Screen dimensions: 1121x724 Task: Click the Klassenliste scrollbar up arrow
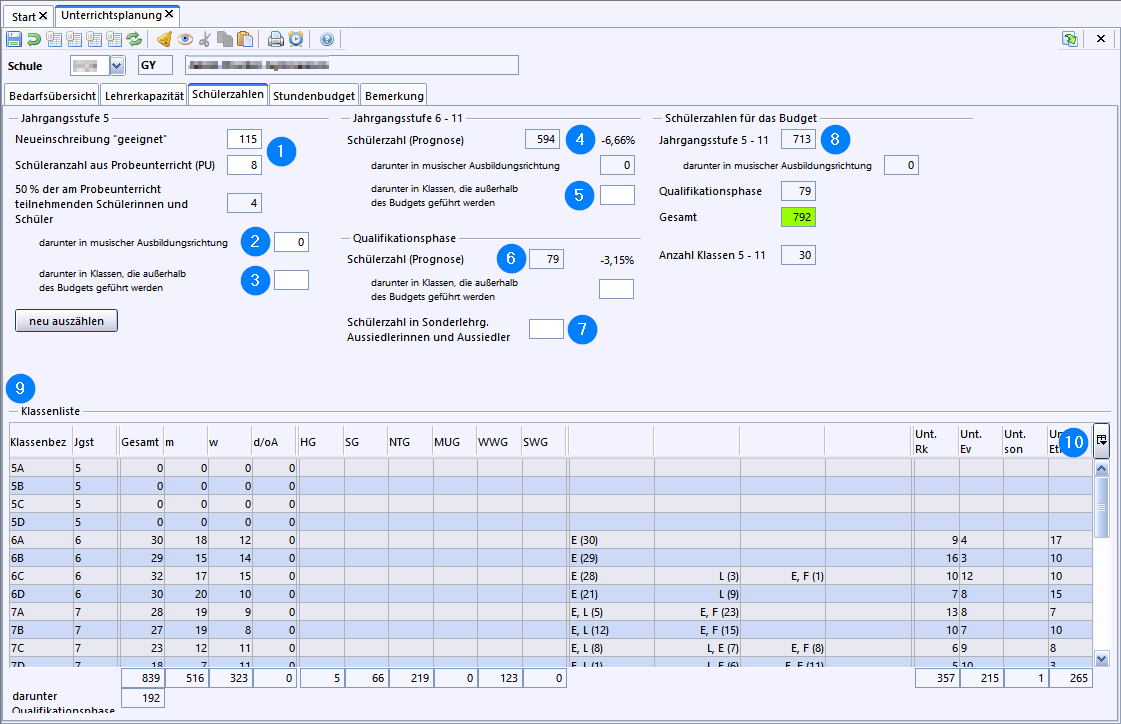(1102, 469)
